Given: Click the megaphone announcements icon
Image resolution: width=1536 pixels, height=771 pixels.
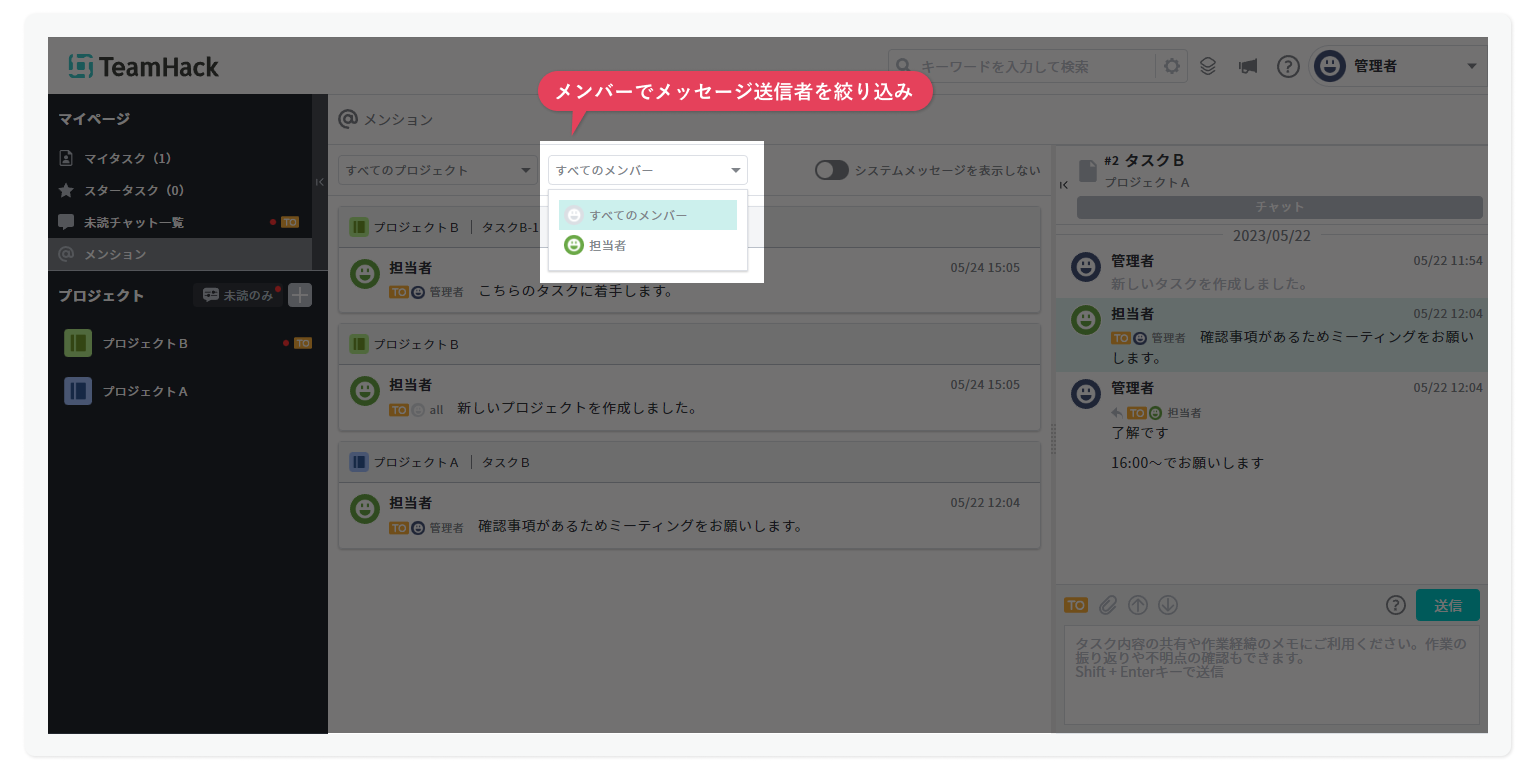Looking at the screenshot, I should click(1247, 67).
